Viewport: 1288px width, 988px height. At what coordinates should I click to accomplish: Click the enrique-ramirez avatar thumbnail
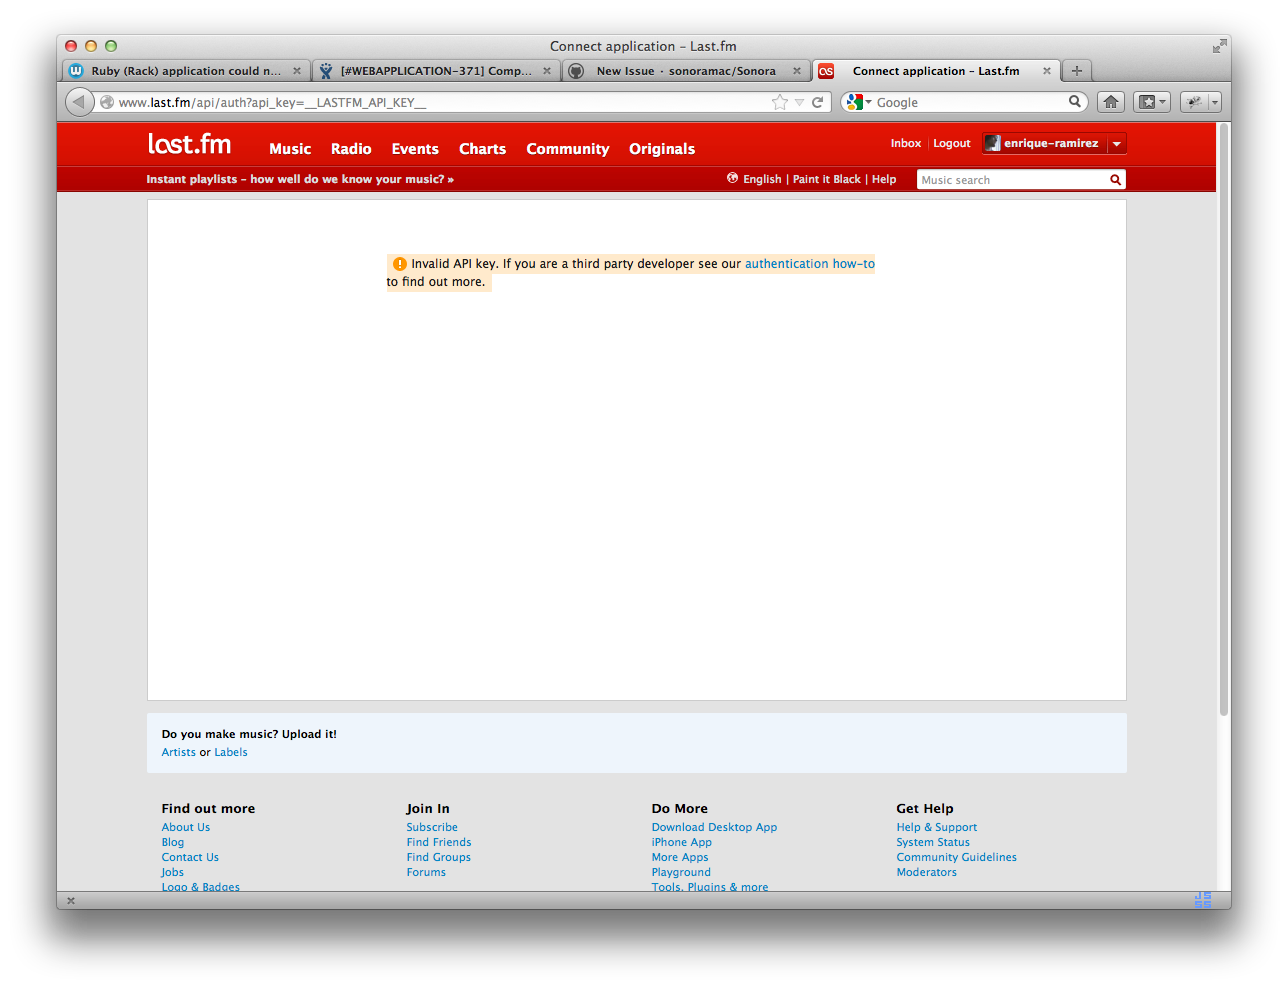992,143
